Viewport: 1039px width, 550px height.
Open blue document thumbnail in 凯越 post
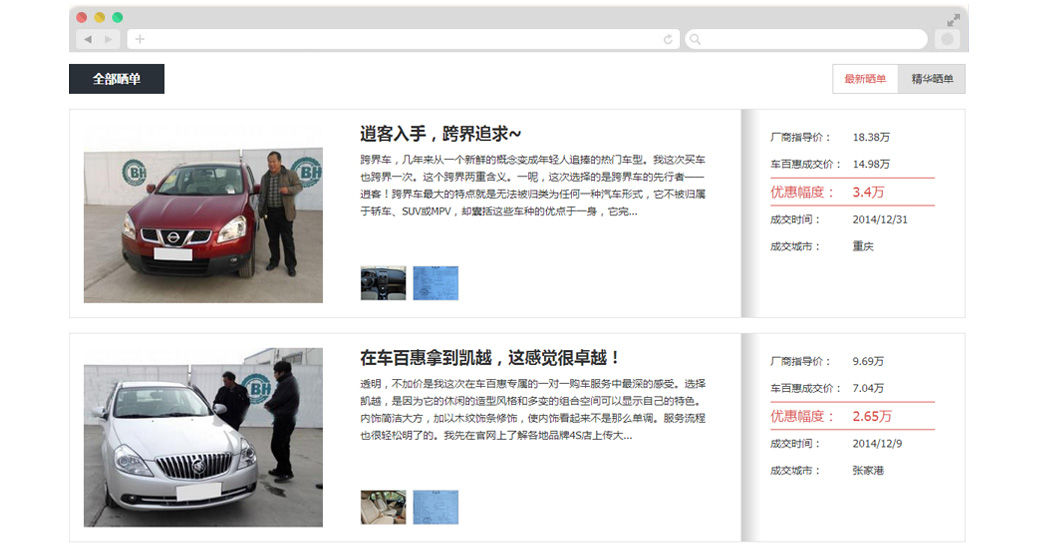(x=435, y=508)
